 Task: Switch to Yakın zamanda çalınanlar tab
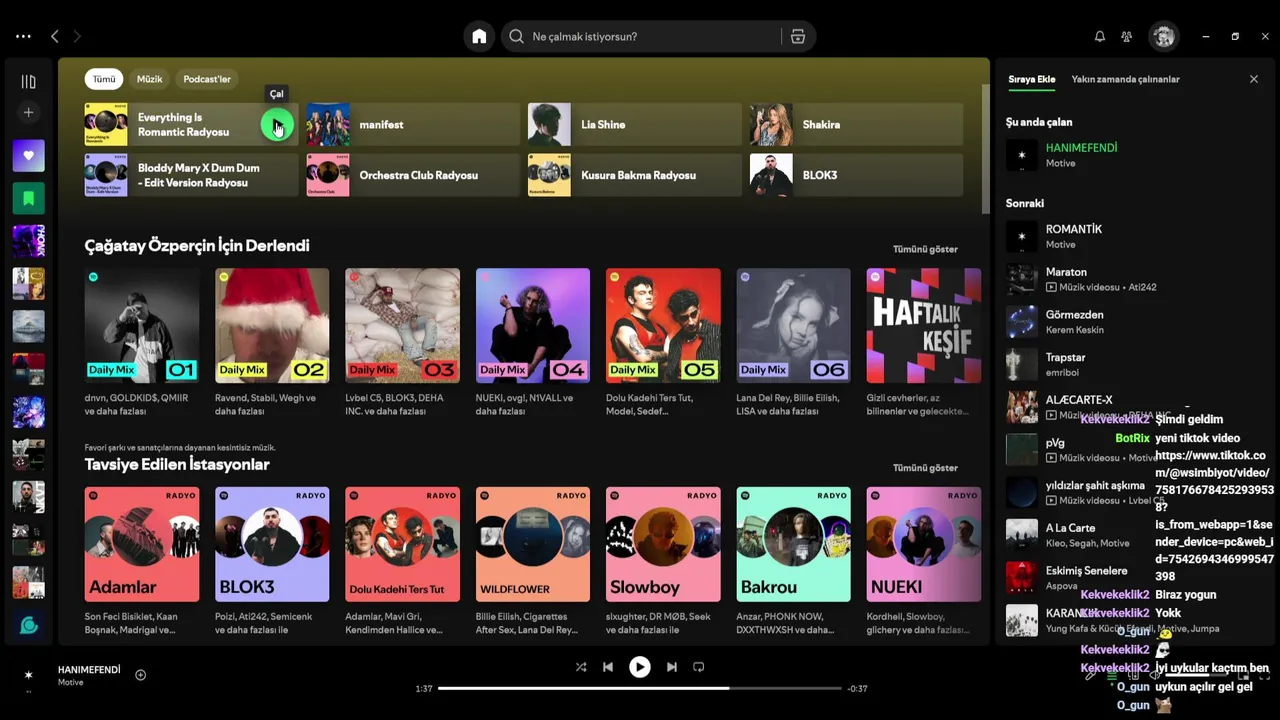point(1126,79)
